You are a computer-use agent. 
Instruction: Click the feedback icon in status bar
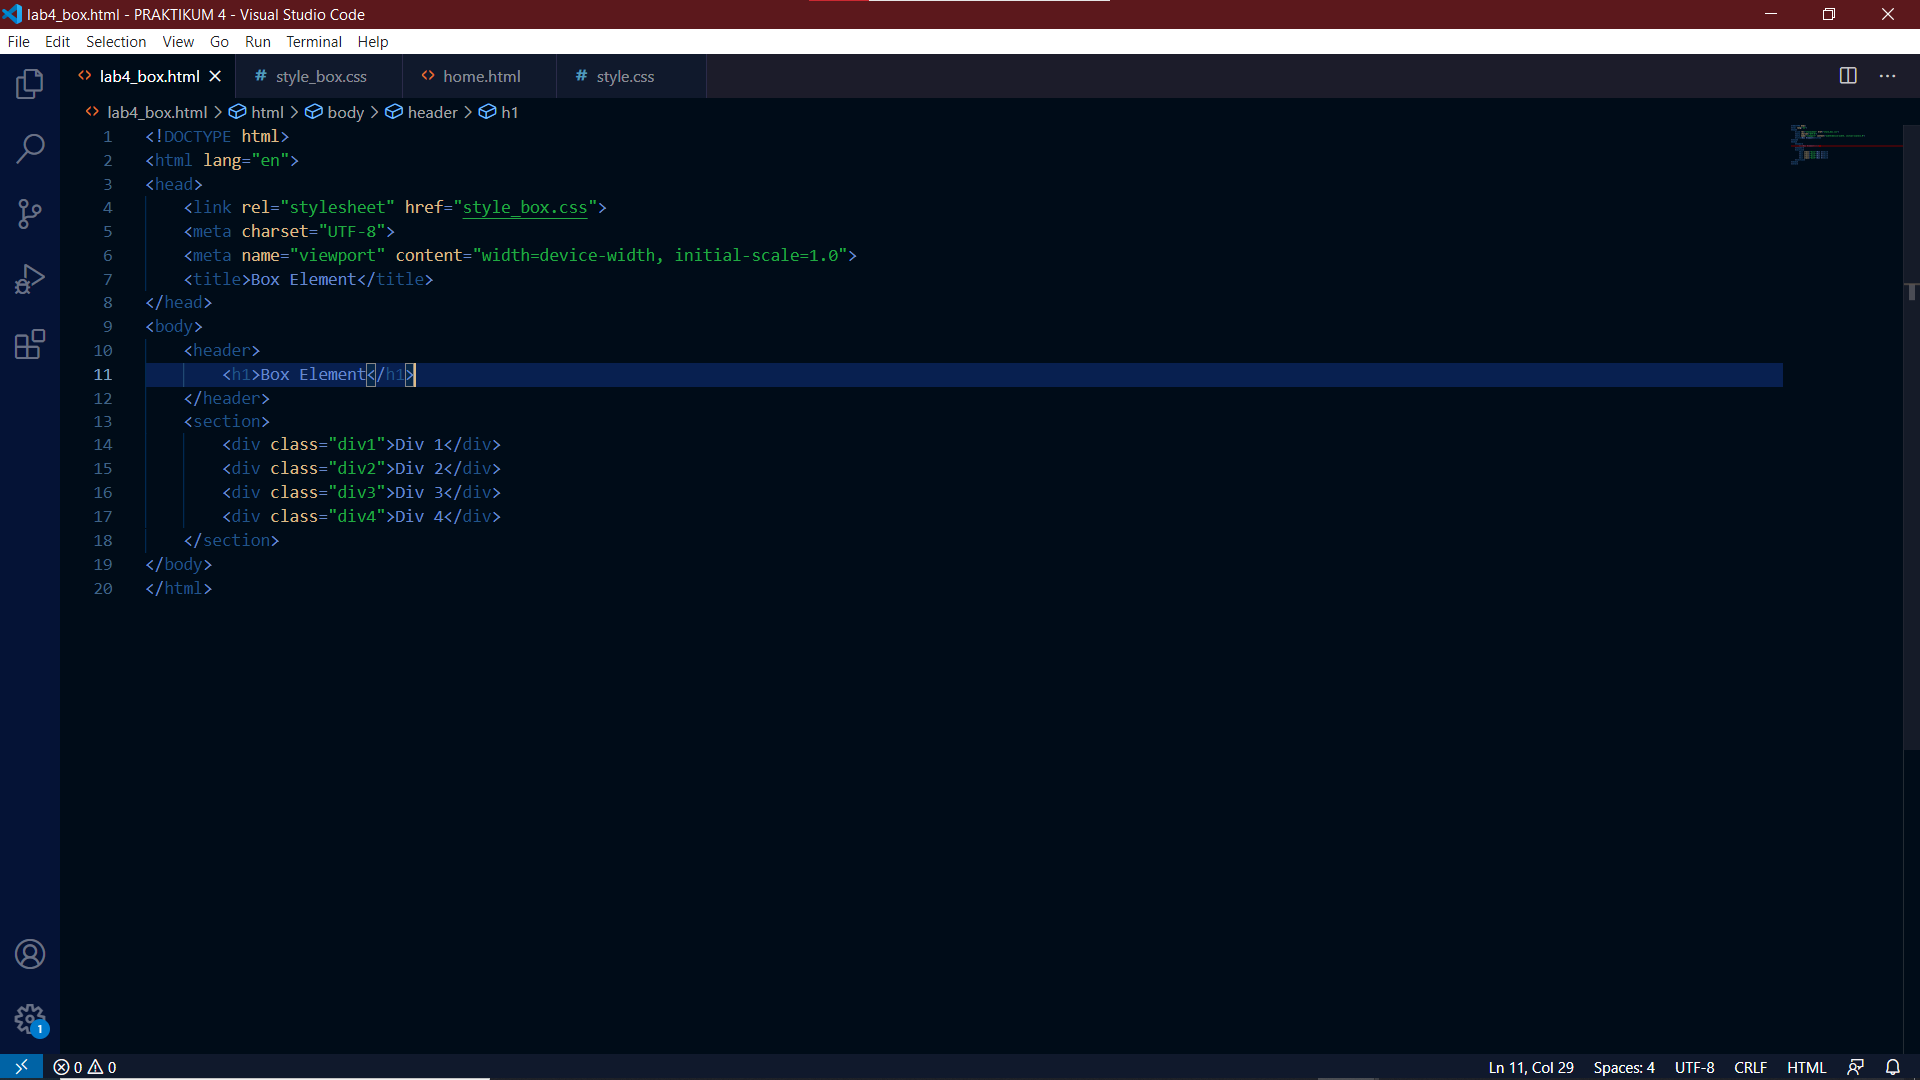1855,1067
